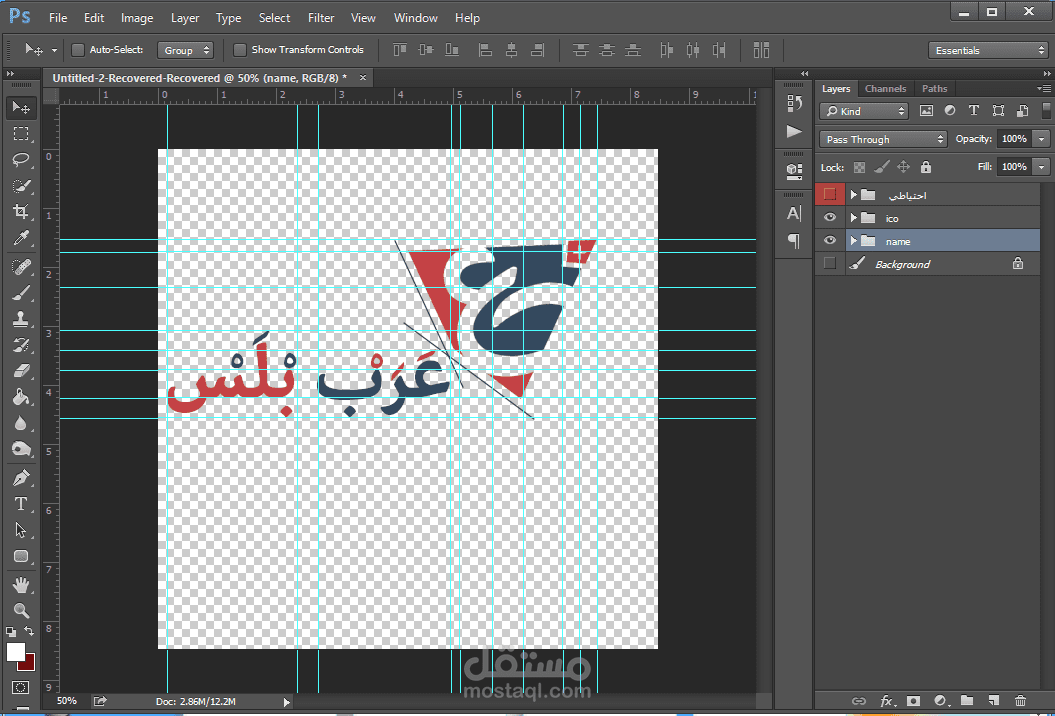The image size is (1055, 716).
Task: Toggle Lock transparent pixels
Action: 859,167
